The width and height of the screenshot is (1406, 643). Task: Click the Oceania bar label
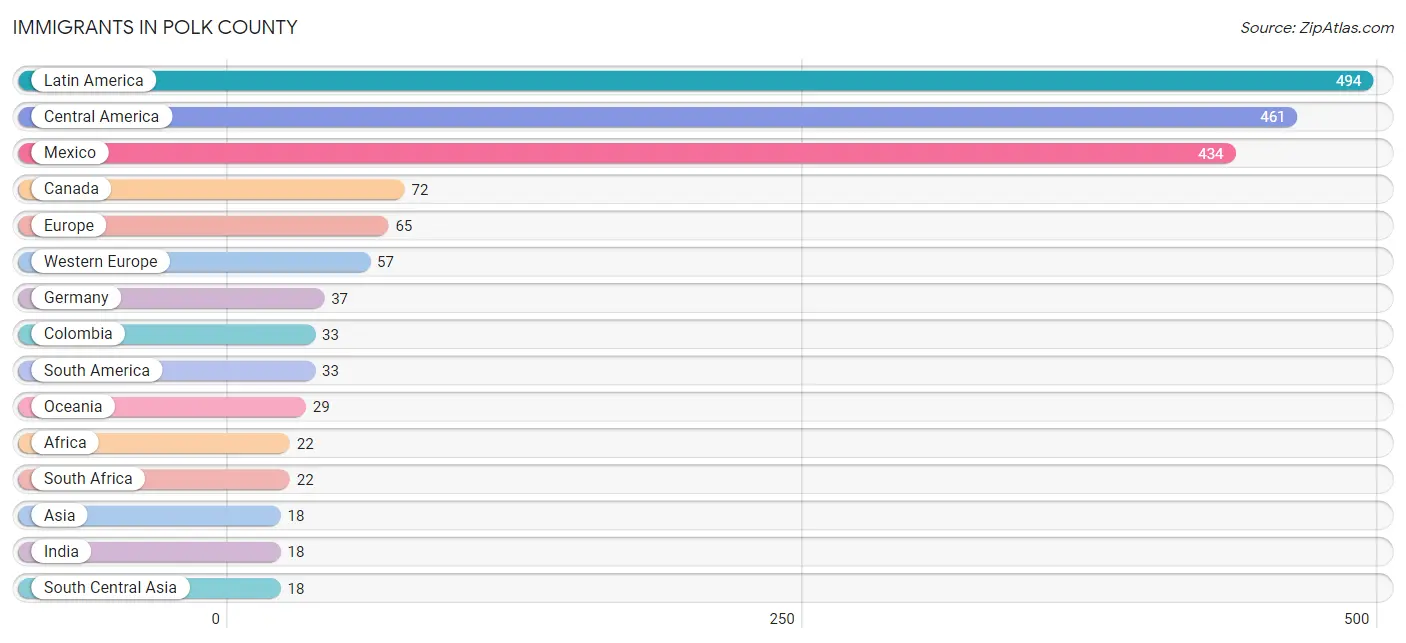73,406
